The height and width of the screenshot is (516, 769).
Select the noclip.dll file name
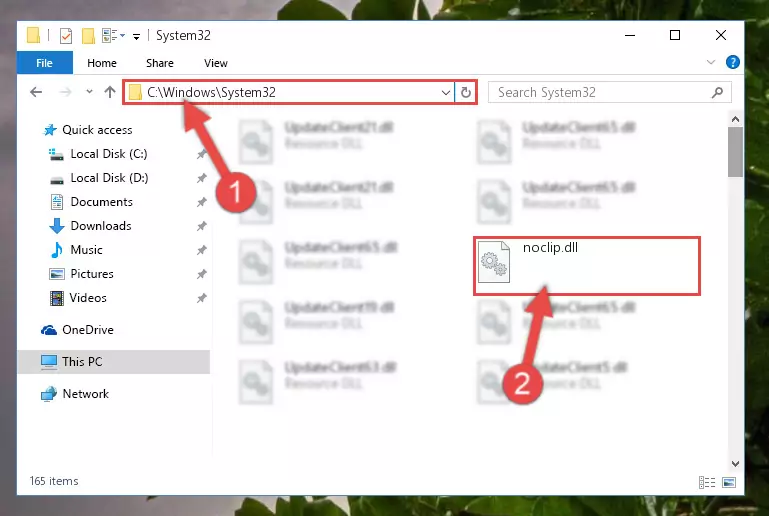pos(550,248)
